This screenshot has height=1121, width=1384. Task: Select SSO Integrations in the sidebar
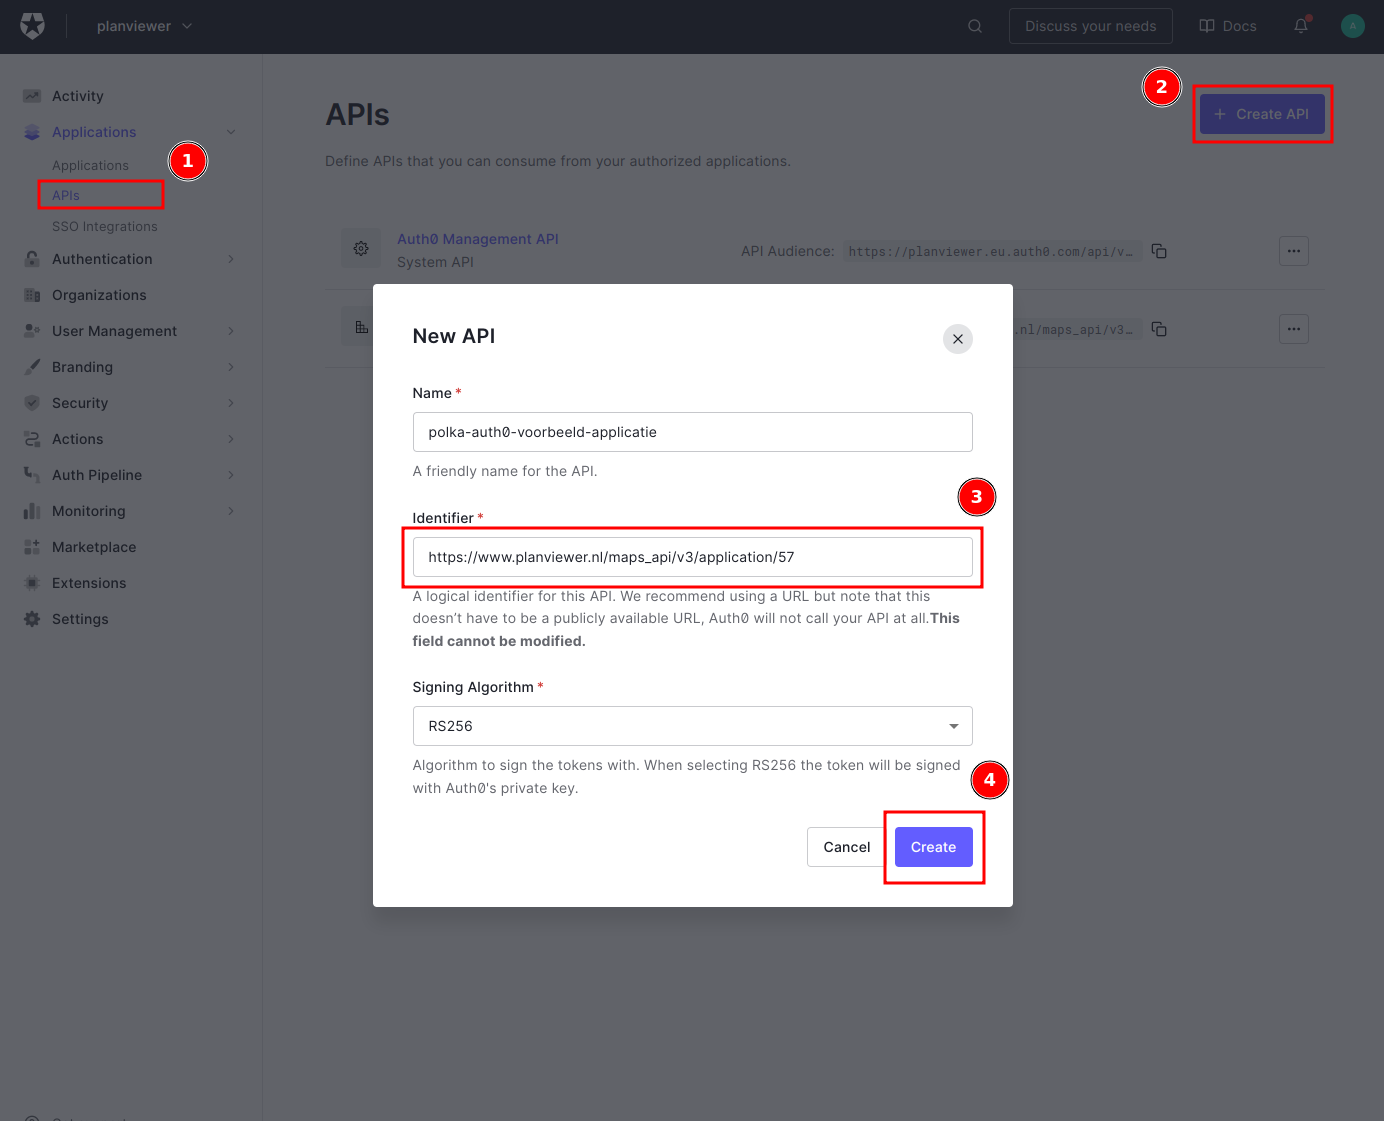pyautogui.click(x=104, y=226)
